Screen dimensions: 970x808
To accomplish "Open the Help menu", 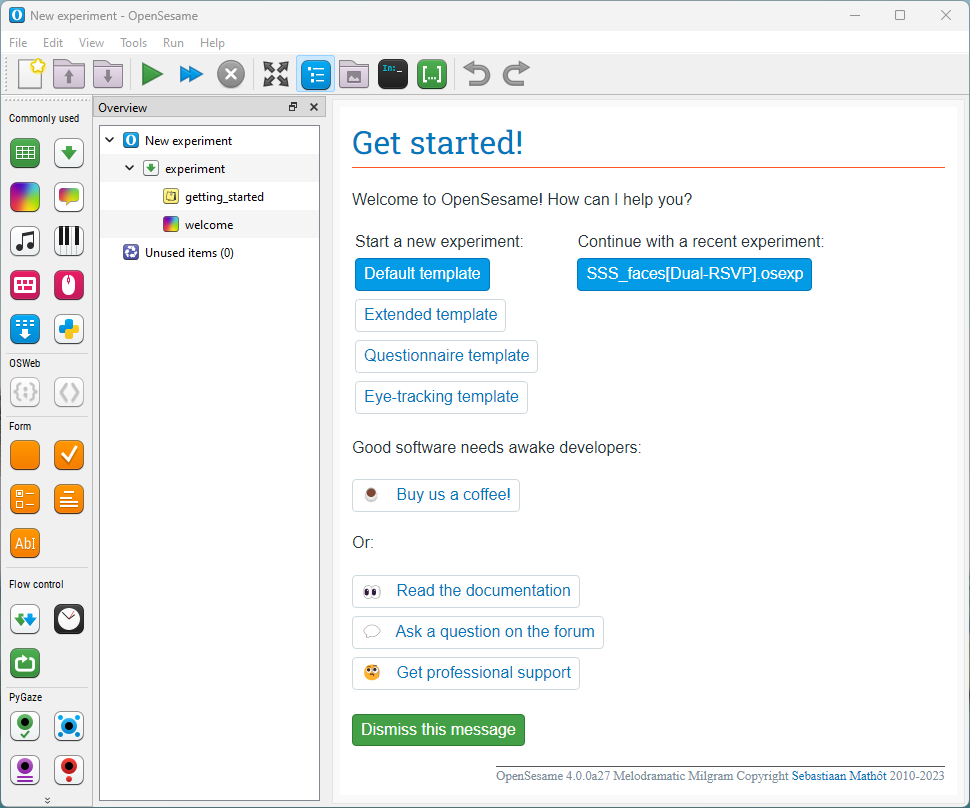I will 212,43.
